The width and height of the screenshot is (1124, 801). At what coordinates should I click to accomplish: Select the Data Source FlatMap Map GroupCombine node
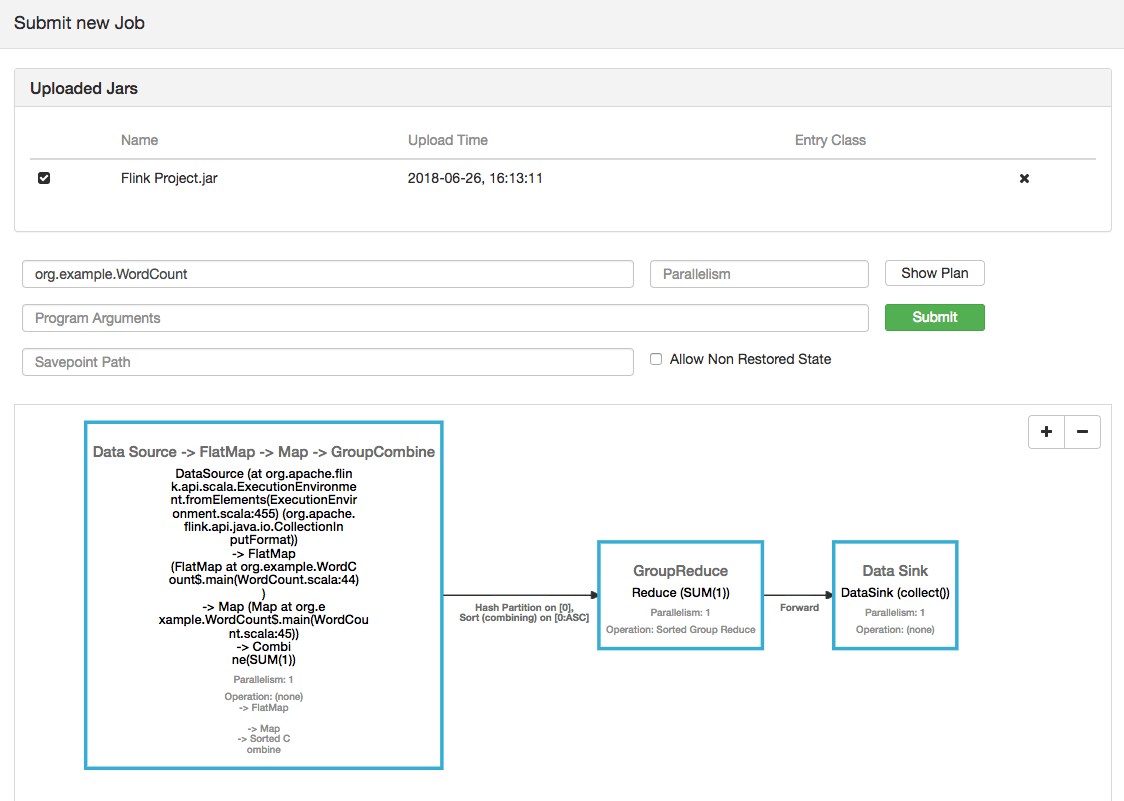coord(264,595)
